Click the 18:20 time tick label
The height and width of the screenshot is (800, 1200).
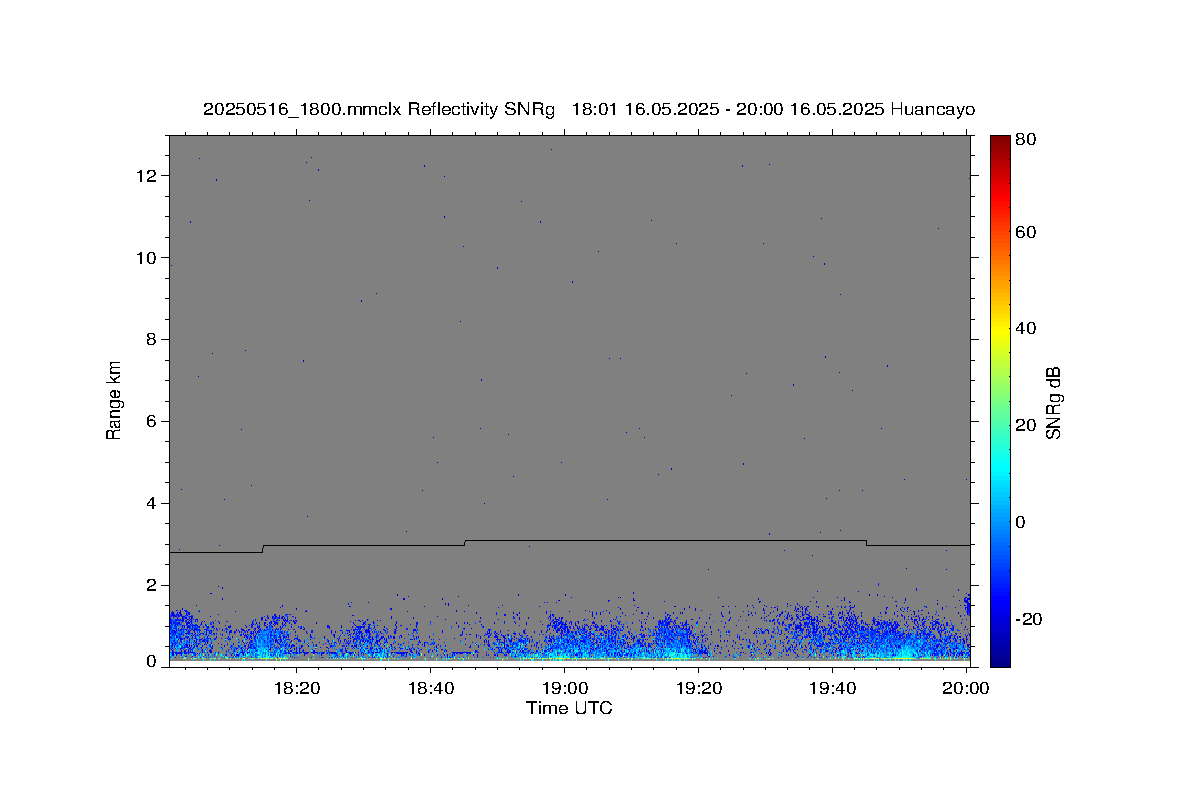[x=298, y=687]
